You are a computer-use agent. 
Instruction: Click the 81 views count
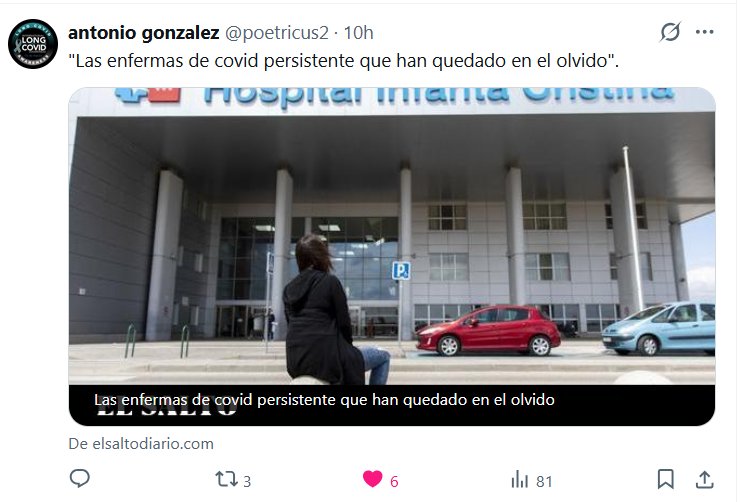click(x=544, y=482)
